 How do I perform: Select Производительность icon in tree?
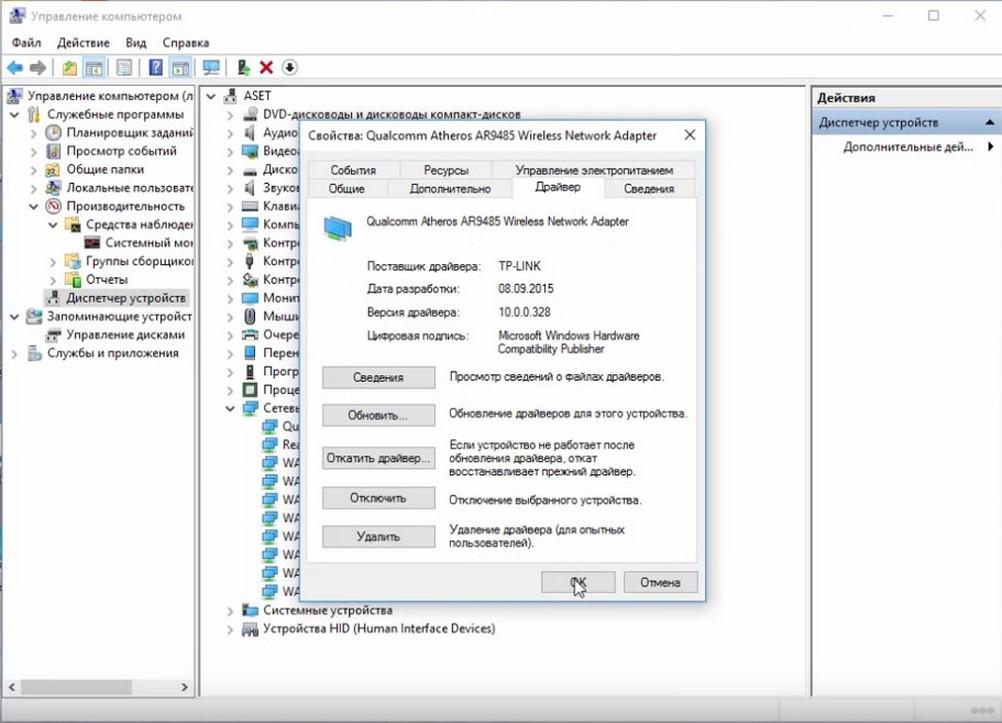[54, 206]
